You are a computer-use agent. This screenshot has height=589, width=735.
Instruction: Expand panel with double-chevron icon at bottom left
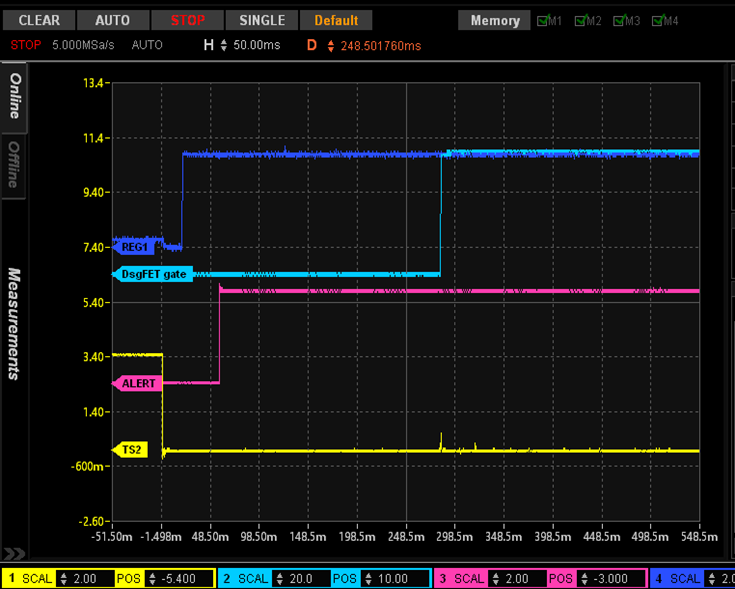point(14,553)
